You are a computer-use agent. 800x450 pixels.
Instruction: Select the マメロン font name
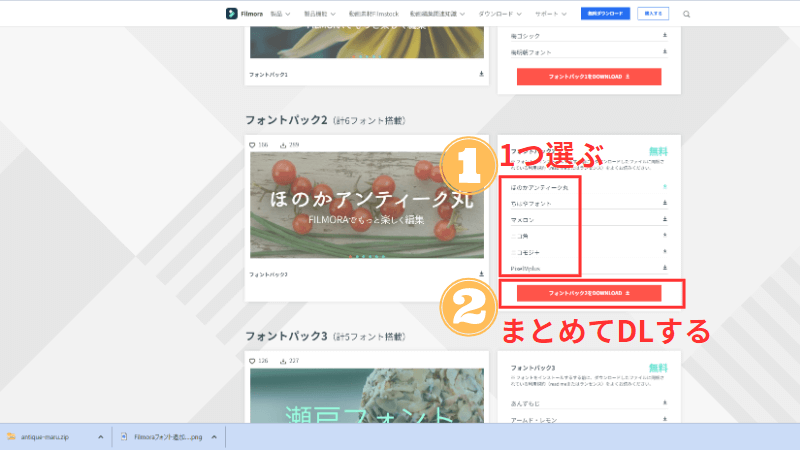point(522,219)
